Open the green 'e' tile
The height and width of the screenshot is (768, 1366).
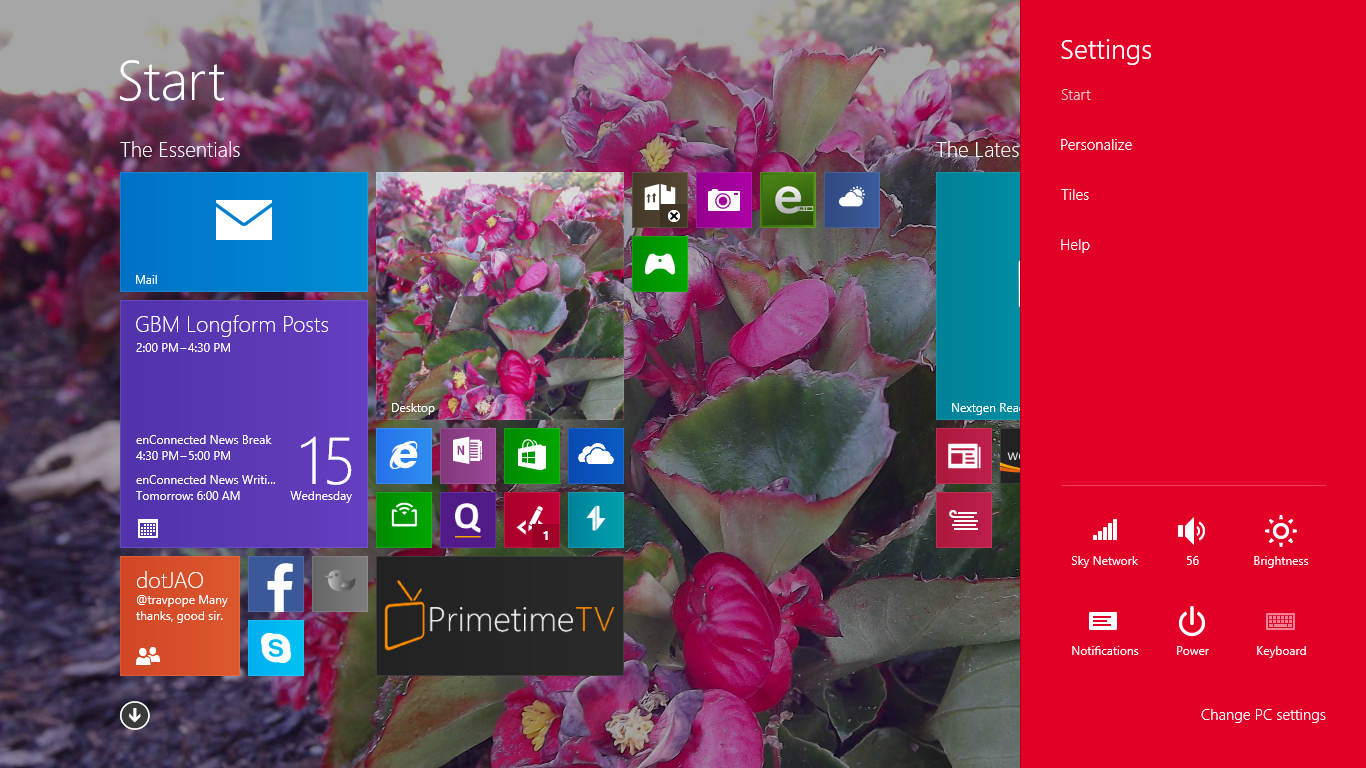[788, 200]
